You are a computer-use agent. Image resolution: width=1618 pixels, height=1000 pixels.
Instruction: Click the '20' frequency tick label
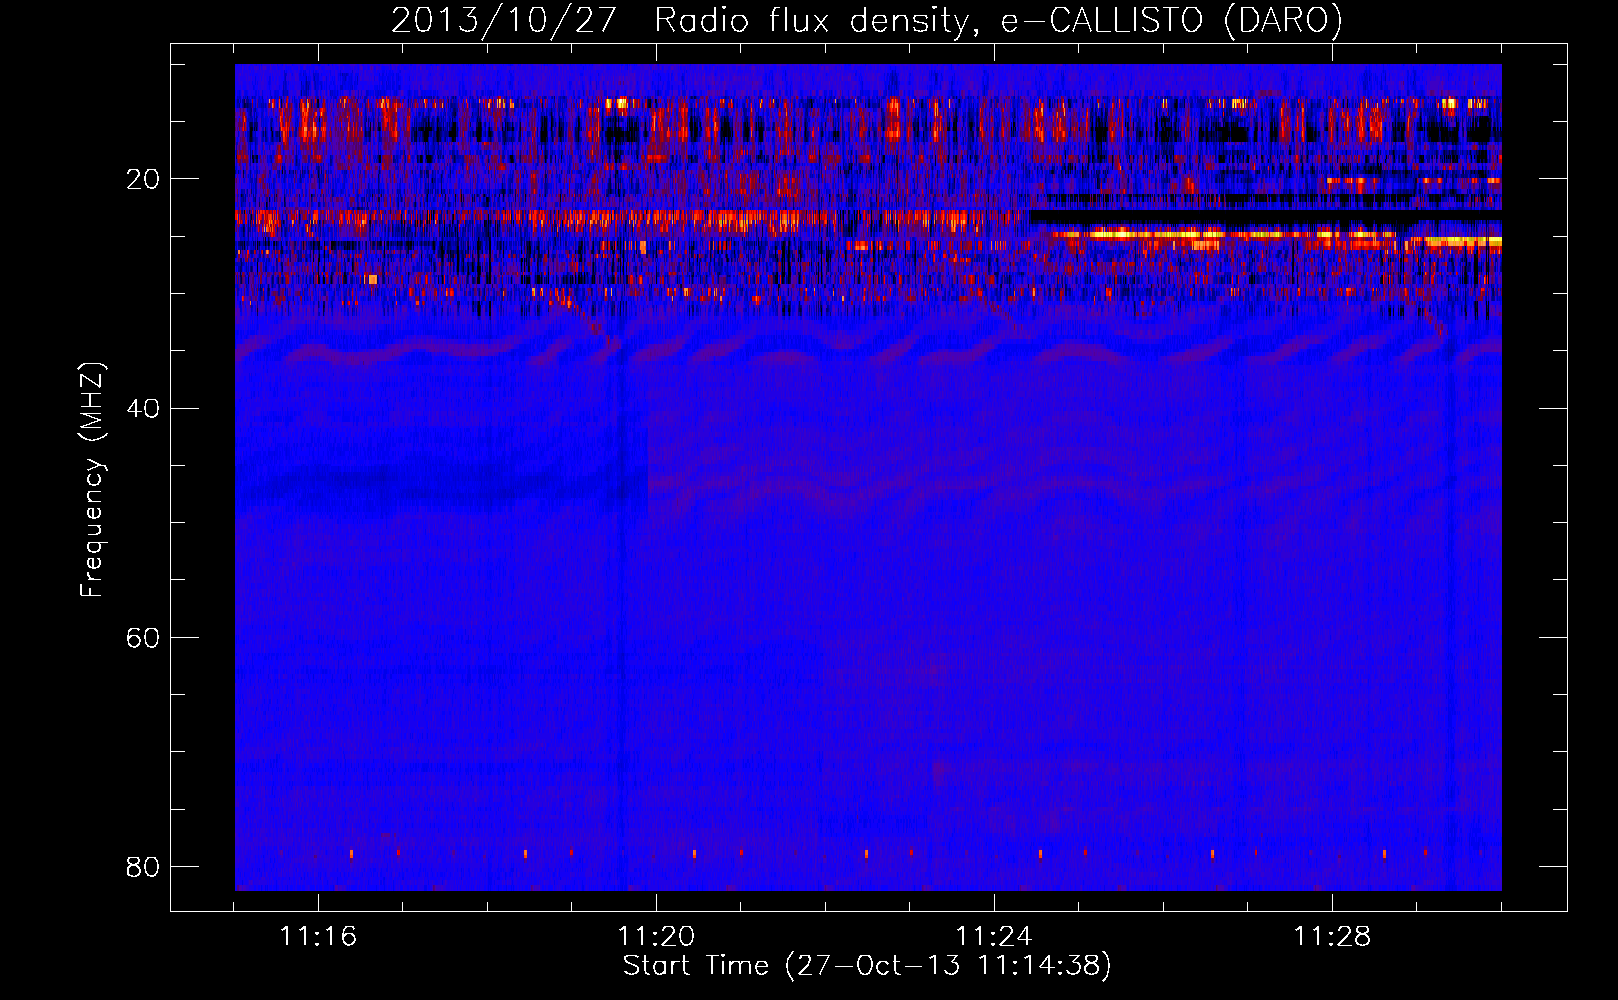[x=143, y=180]
